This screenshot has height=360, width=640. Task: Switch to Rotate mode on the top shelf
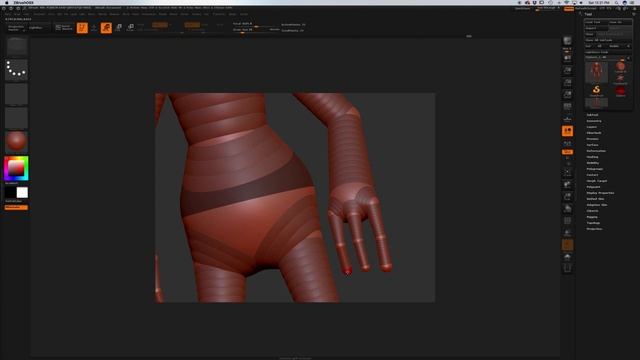point(131,28)
